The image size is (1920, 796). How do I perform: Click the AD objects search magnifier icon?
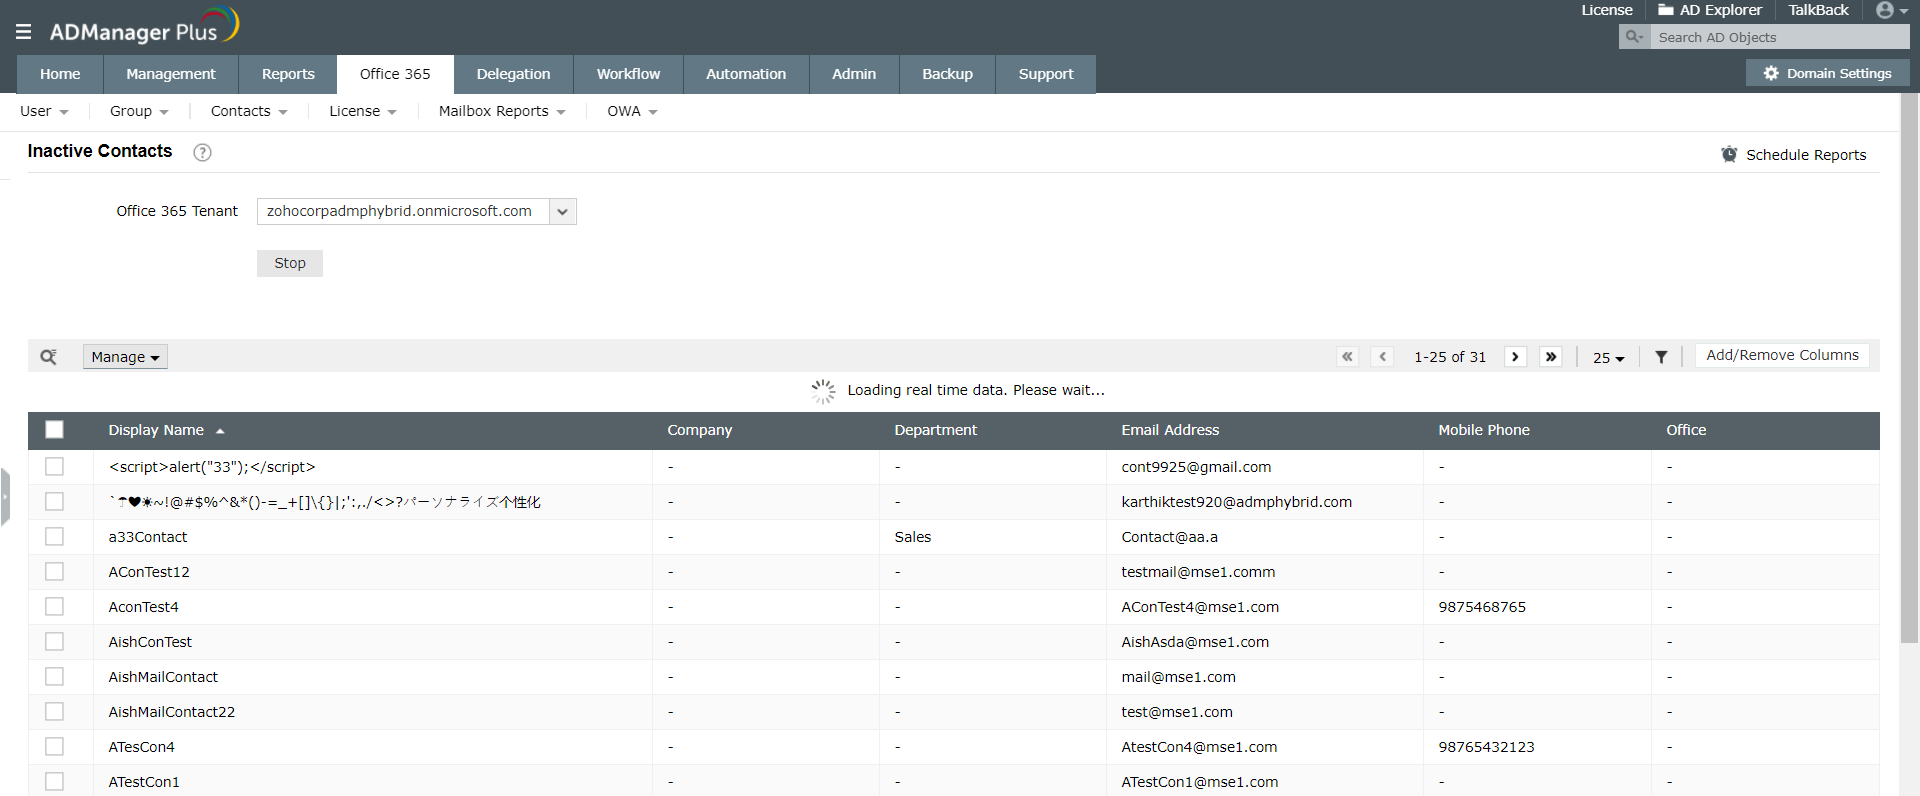click(1634, 37)
